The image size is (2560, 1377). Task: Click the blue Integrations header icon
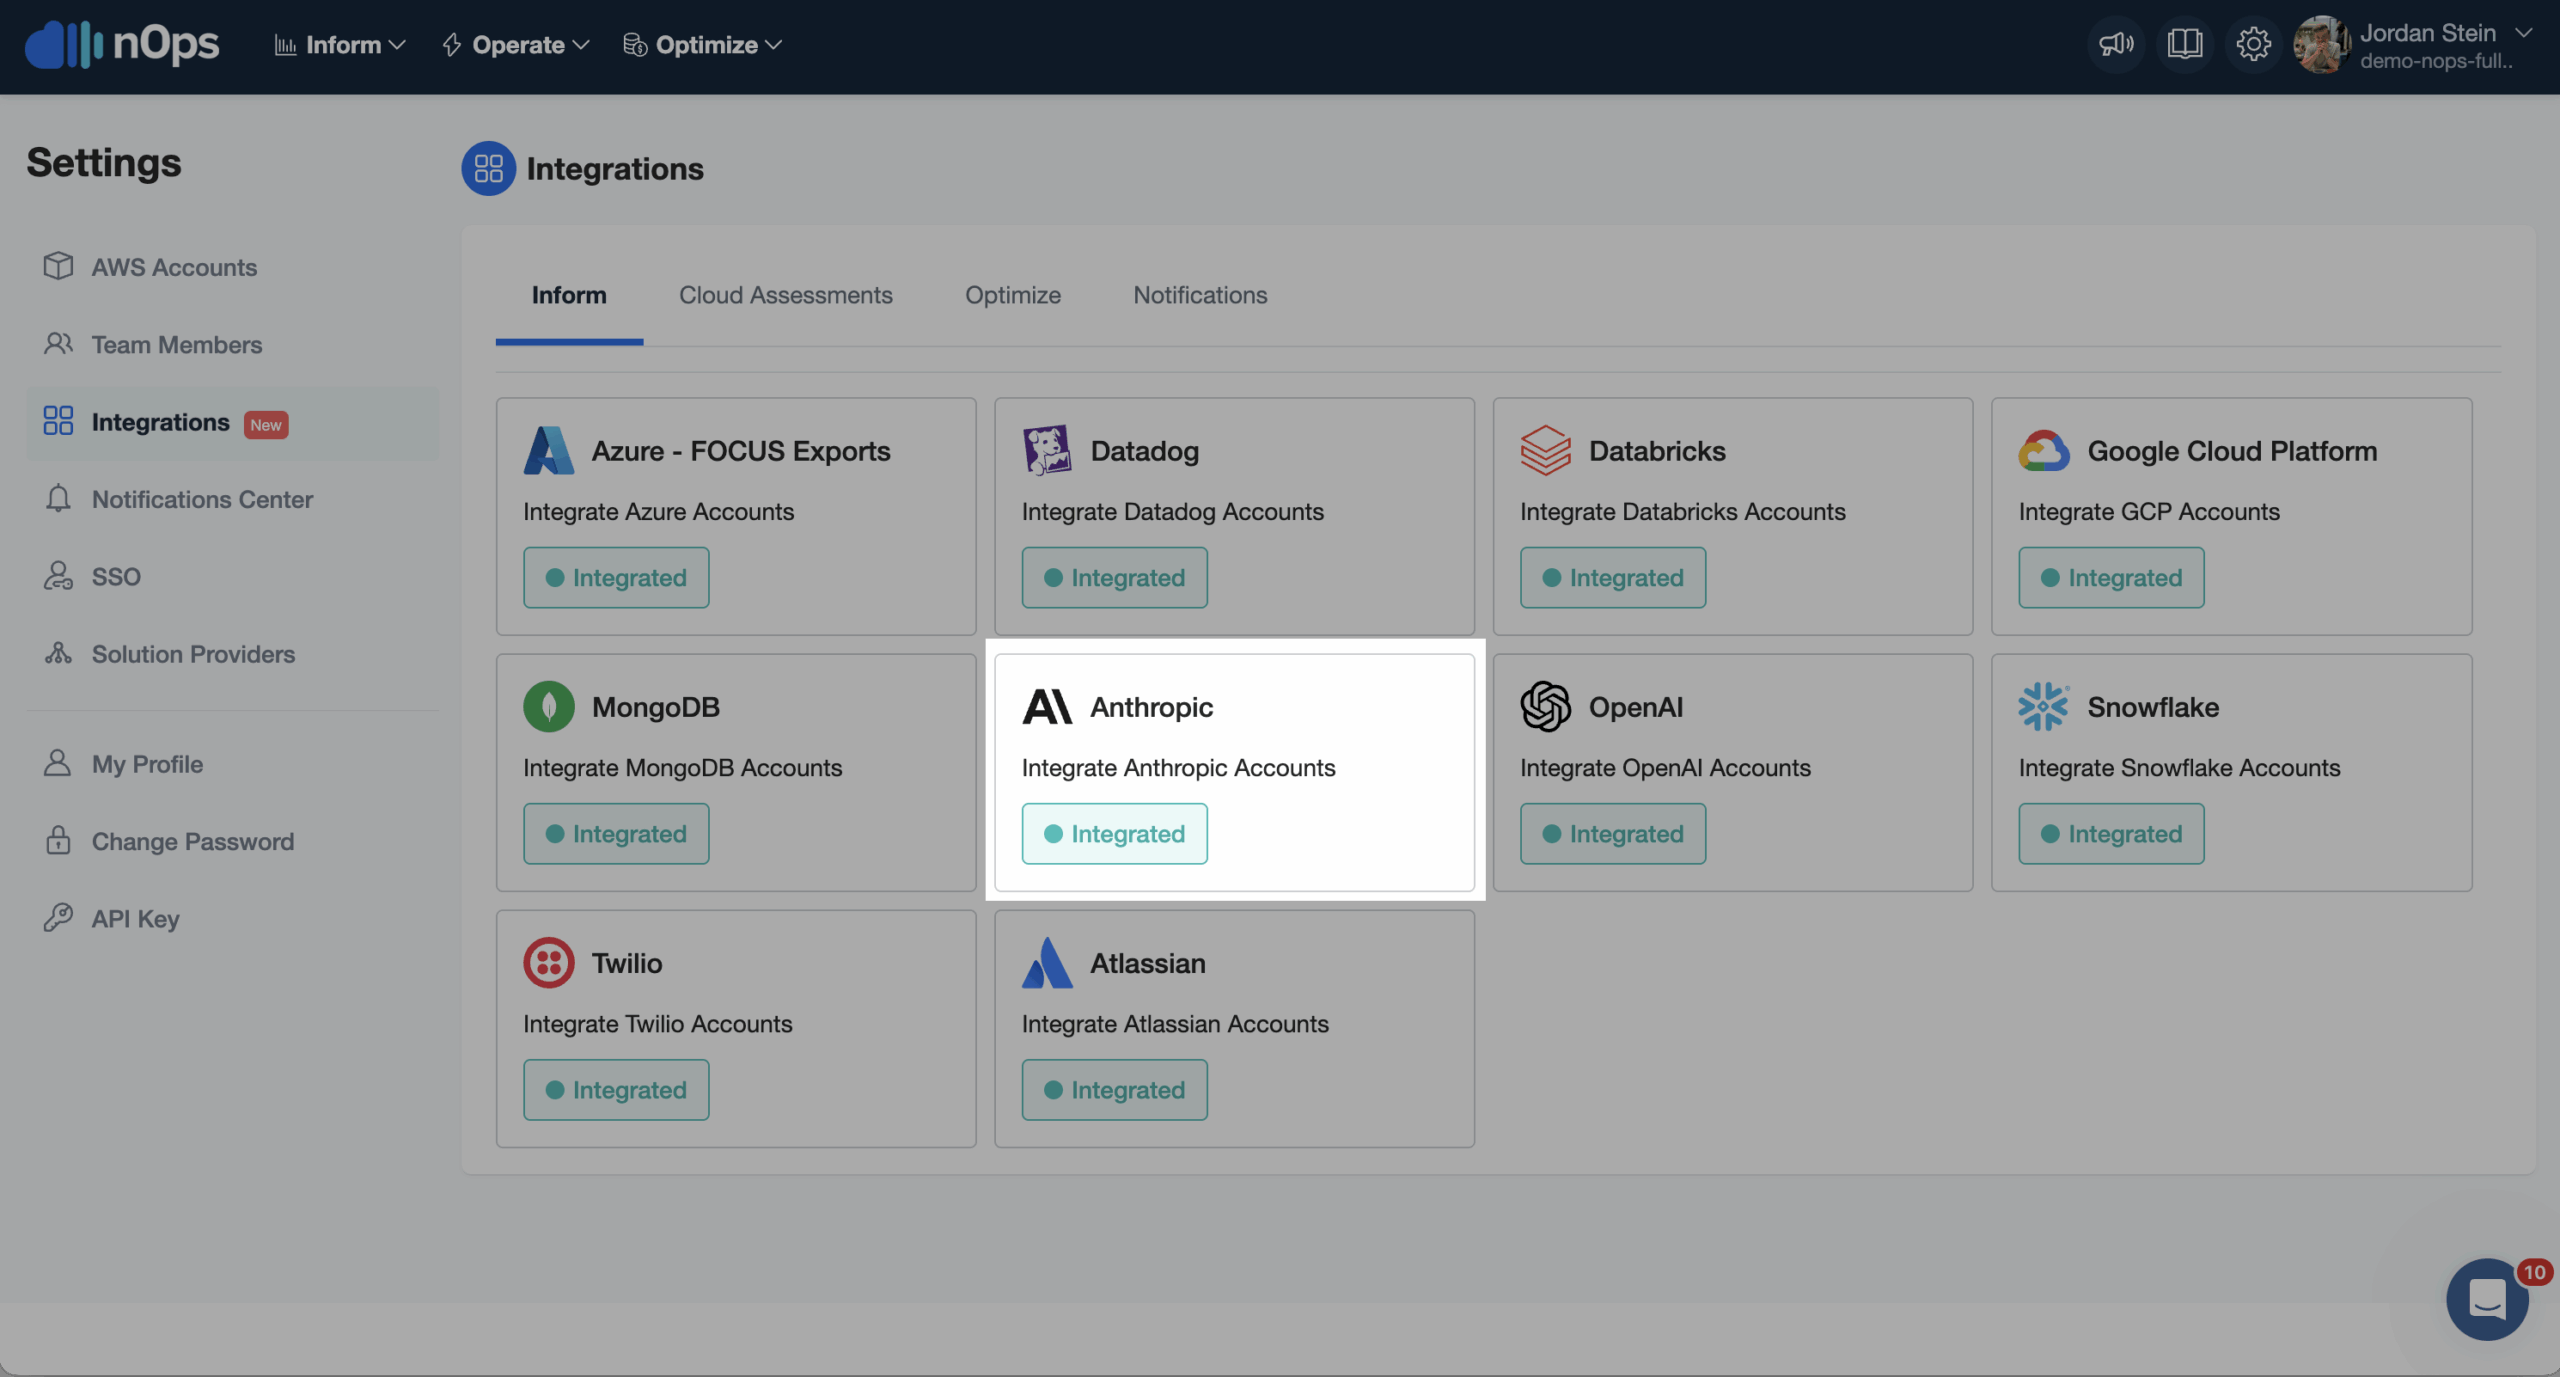pyautogui.click(x=488, y=168)
